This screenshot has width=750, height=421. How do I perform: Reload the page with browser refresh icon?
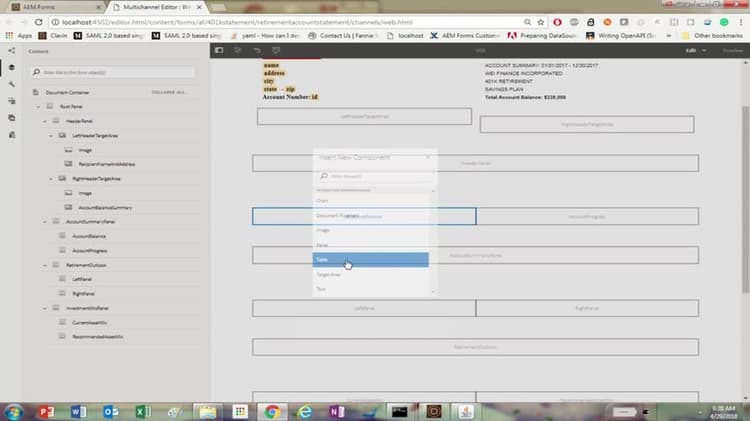click(39, 22)
